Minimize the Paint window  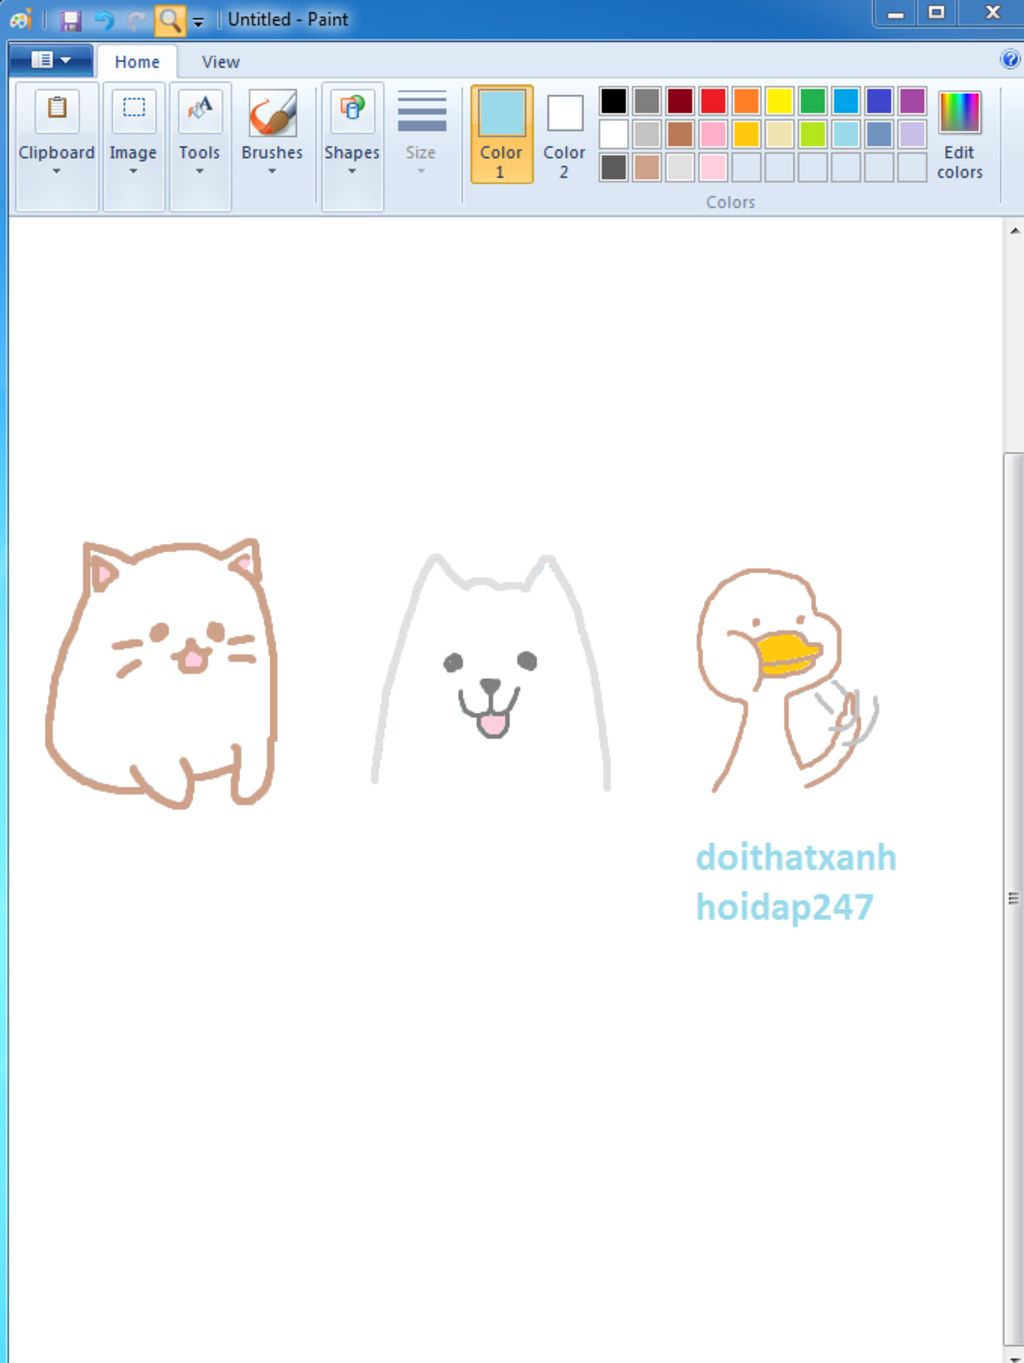click(x=896, y=14)
